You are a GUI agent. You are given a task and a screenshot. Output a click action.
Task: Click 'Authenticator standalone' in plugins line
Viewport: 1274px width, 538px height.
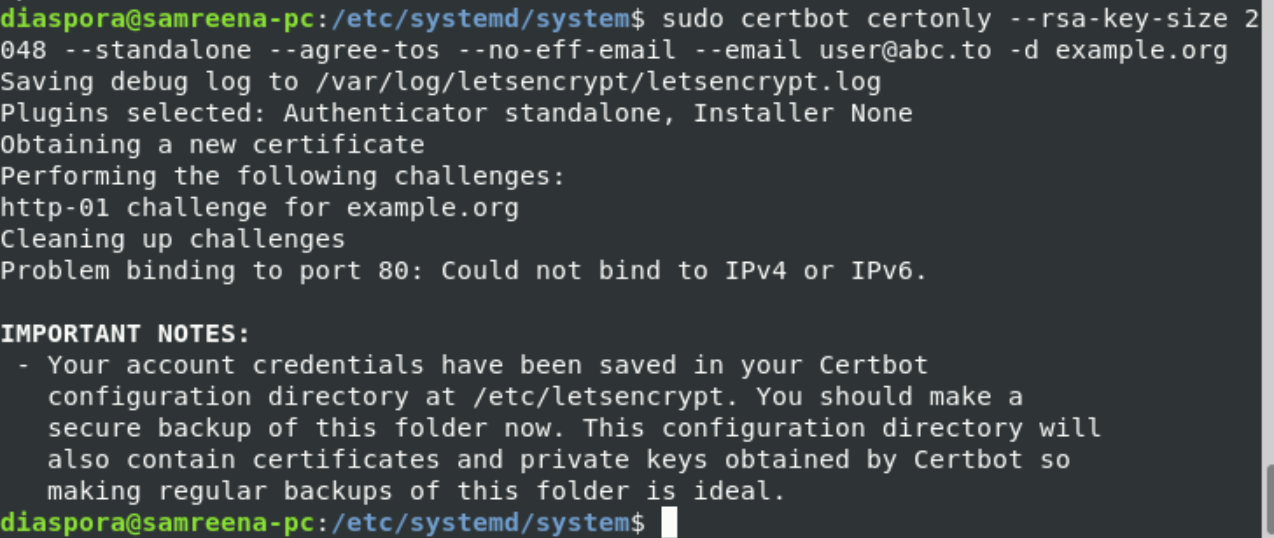[x=473, y=113]
